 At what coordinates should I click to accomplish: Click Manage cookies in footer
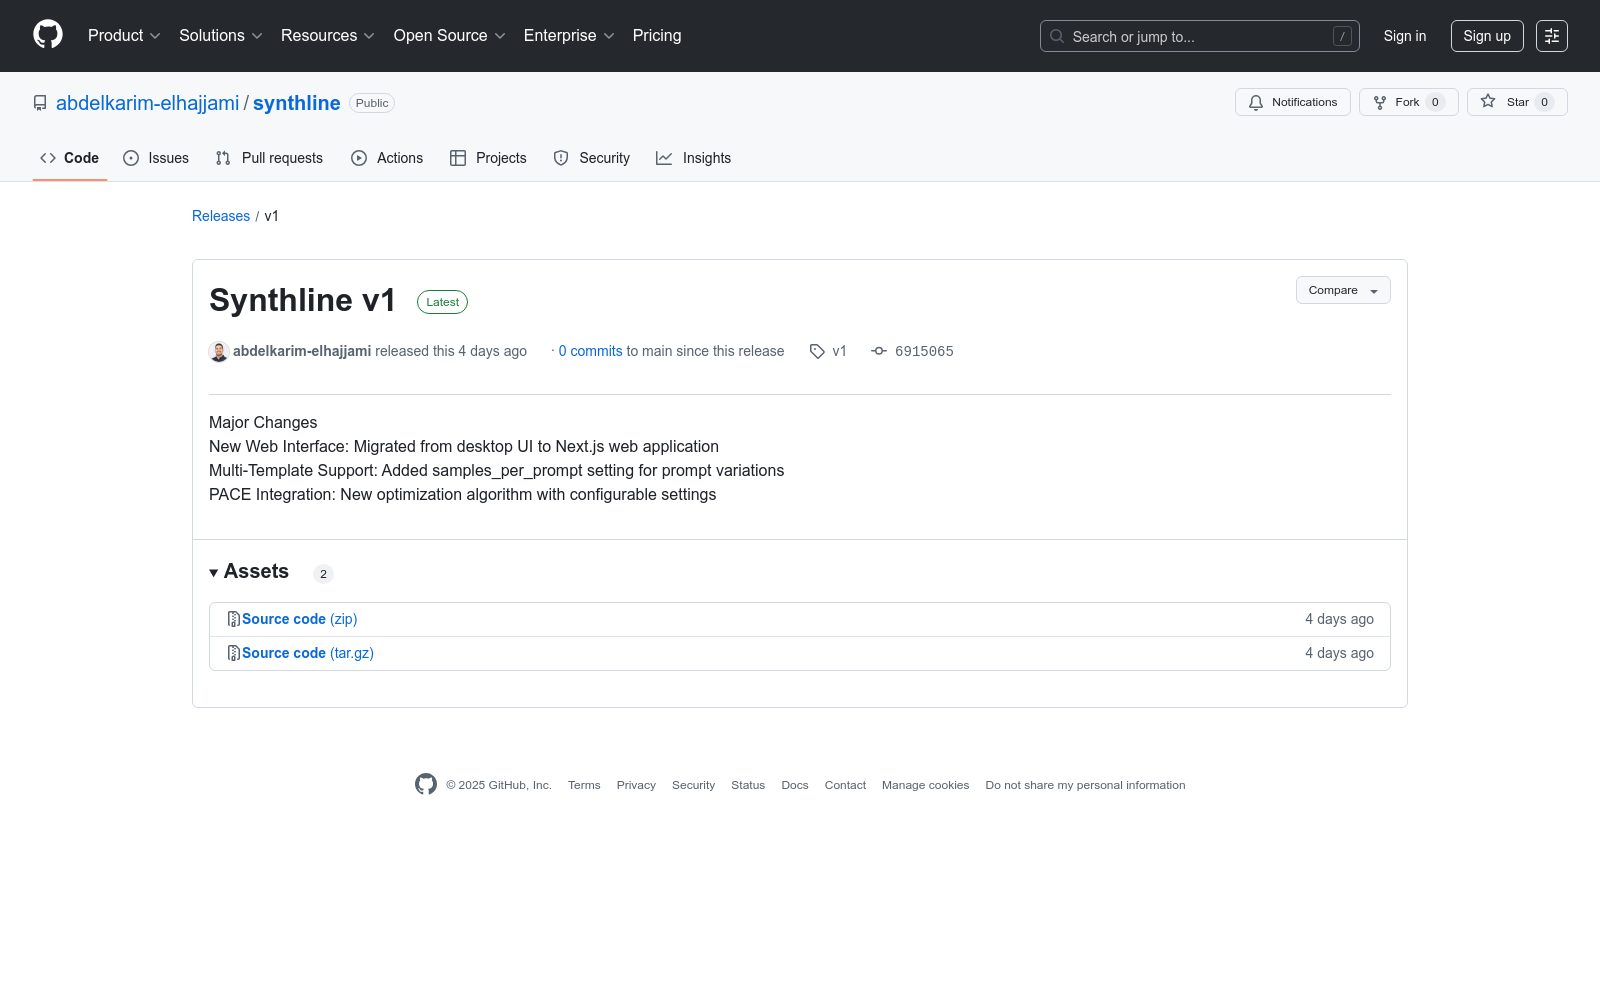pos(926,785)
